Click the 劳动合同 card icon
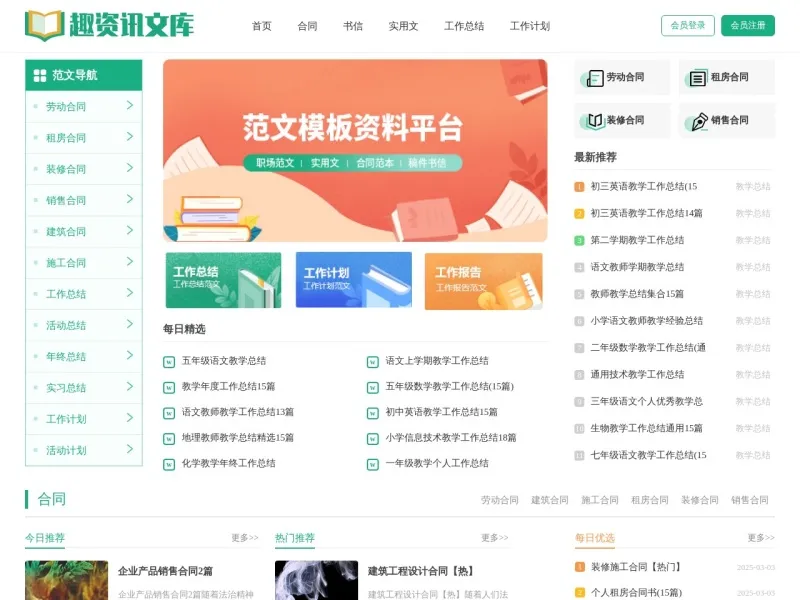Screen dimensions: 800x600 click(x=594, y=78)
